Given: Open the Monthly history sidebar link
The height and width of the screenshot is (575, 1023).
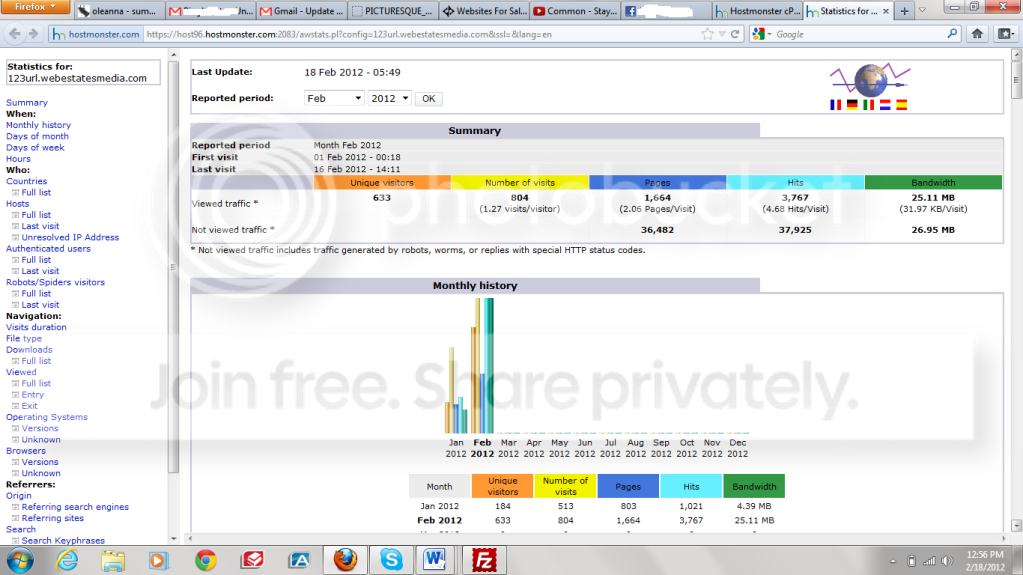Looking at the screenshot, I should point(38,125).
